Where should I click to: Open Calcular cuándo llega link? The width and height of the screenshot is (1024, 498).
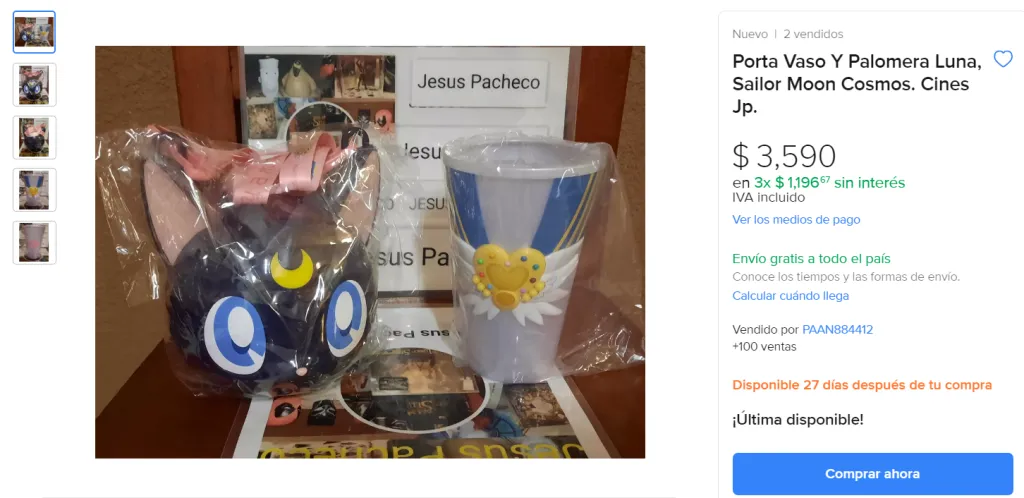790,296
